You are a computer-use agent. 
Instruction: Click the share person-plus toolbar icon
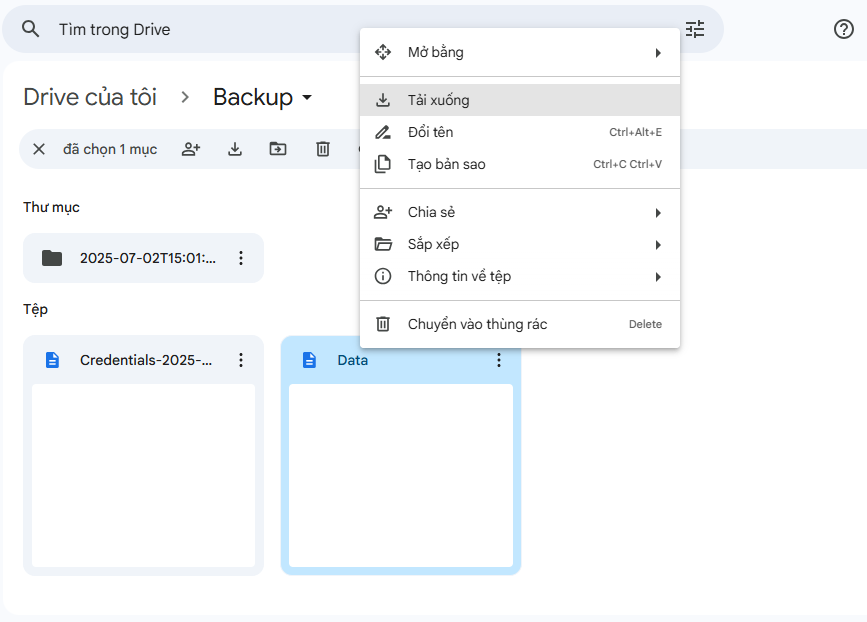click(x=191, y=149)
